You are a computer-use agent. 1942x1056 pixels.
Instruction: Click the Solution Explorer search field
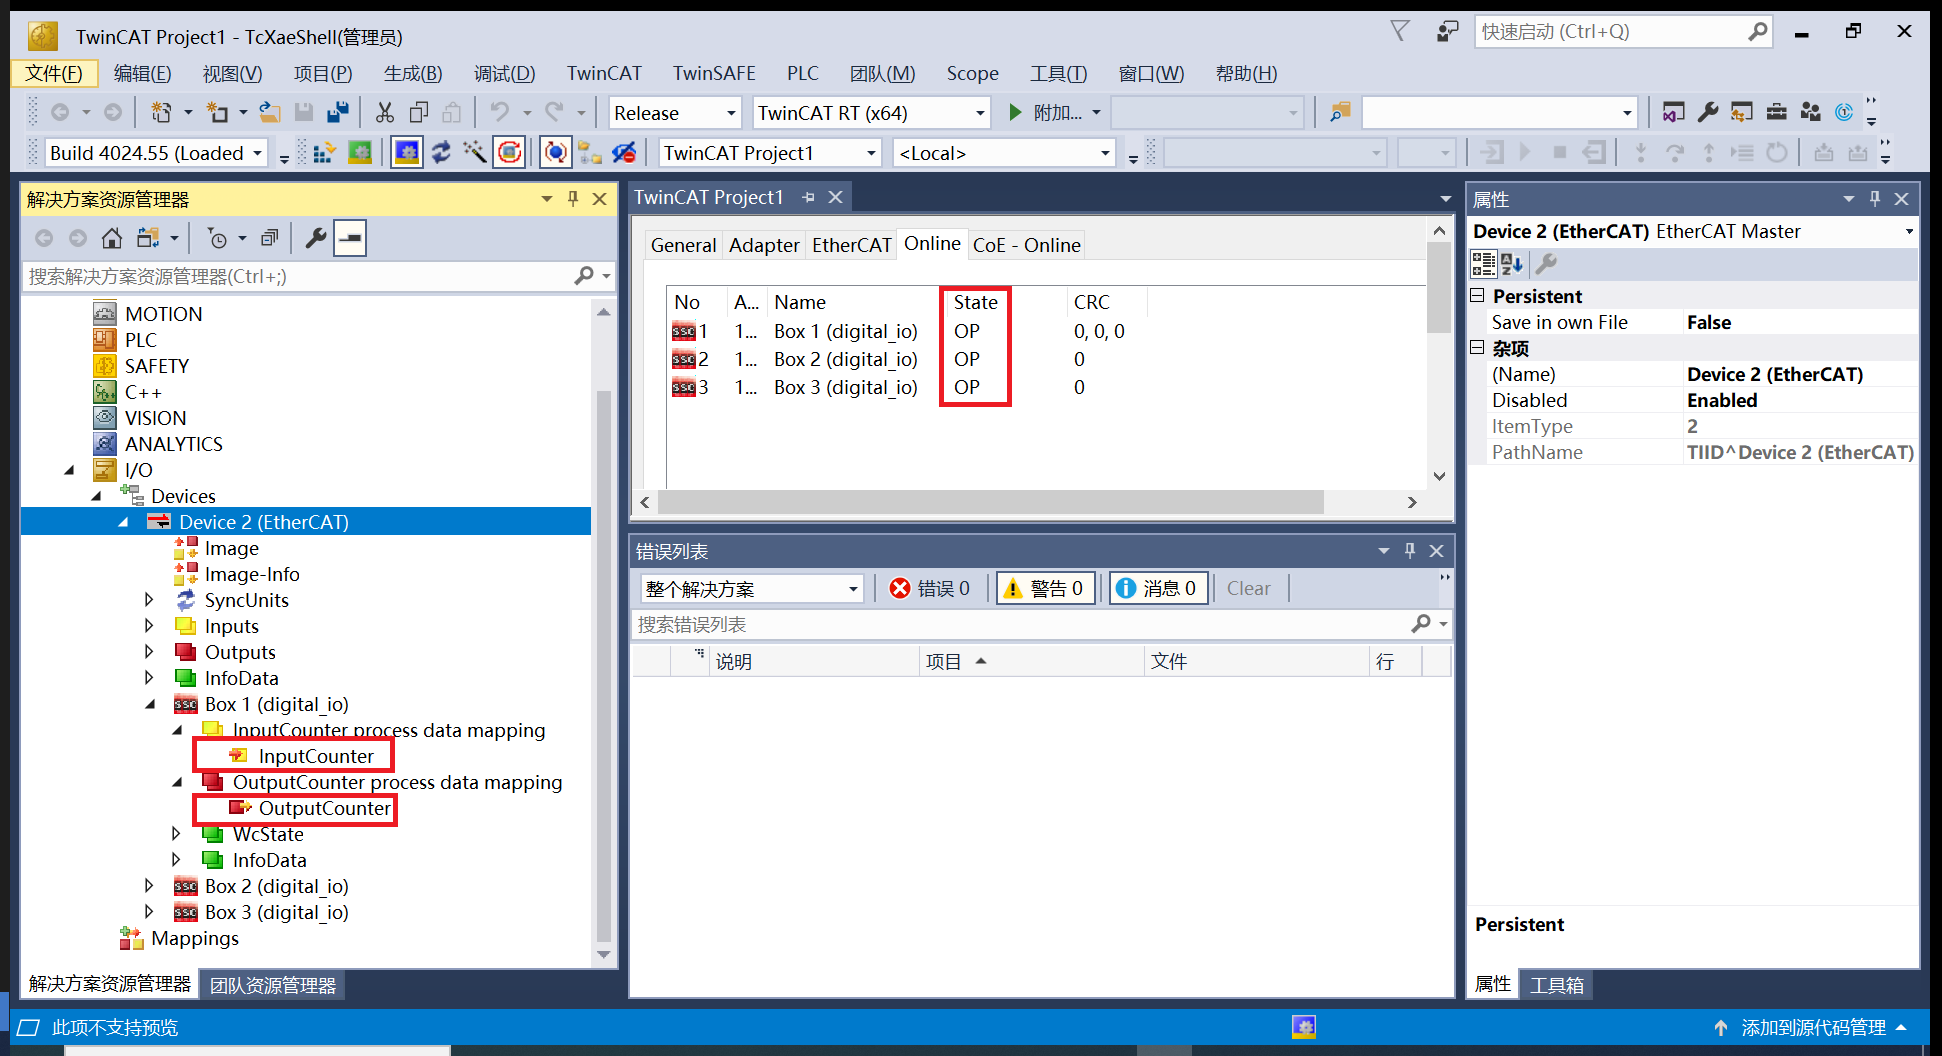click(x=318, y=276)
